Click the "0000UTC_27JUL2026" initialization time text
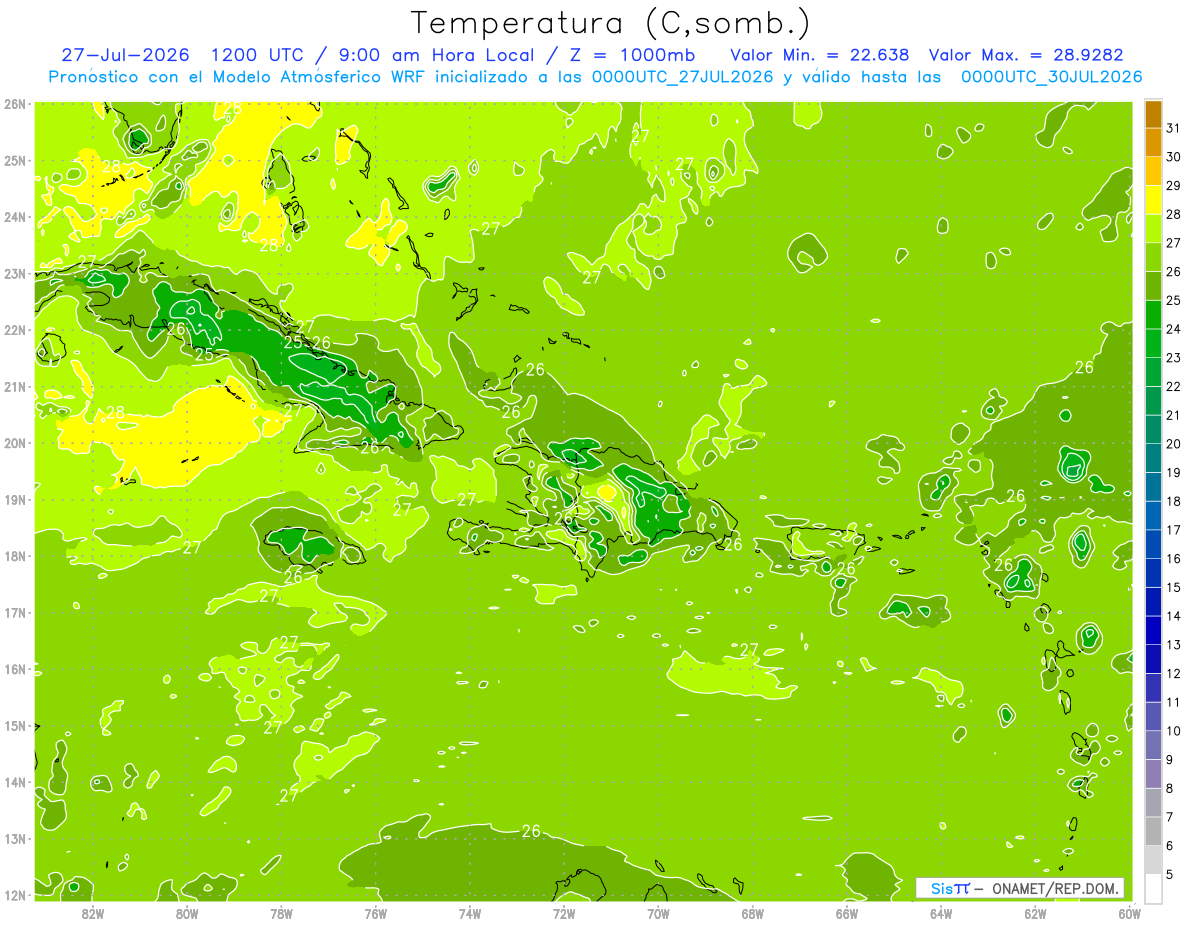The height and width of the screenshot is (927, 1200). [x=683, y=77]
